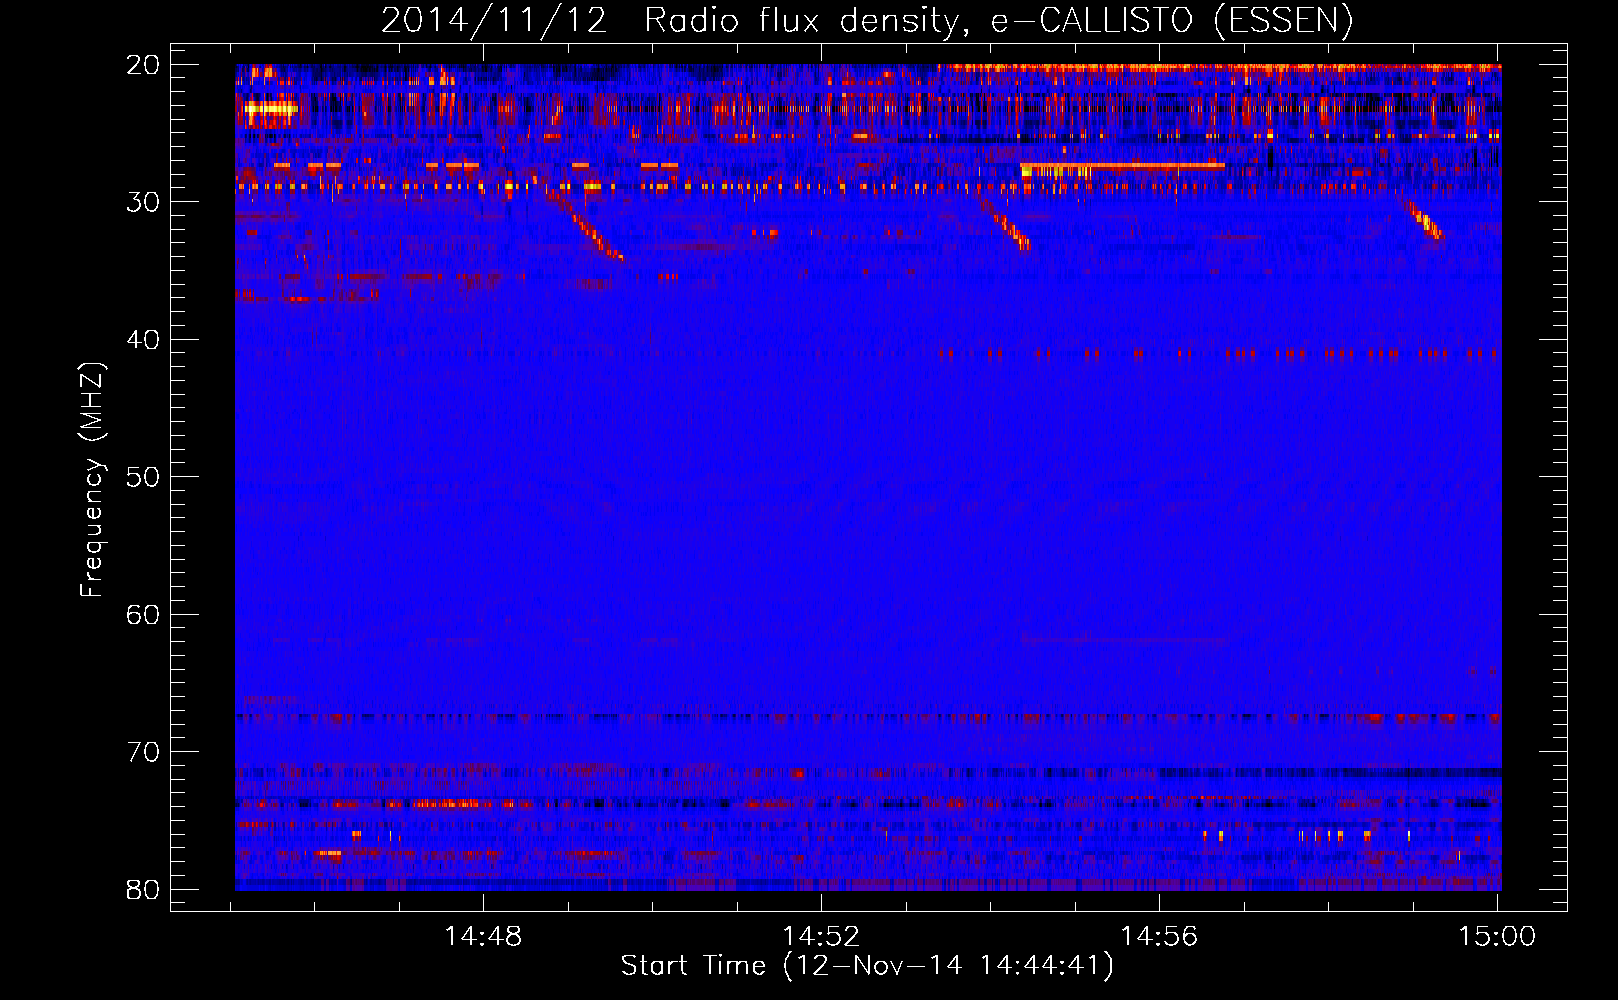Click the bright yellow patch near 23 MHz at plot start
Screen dimensions: 1618x1000
271,109
